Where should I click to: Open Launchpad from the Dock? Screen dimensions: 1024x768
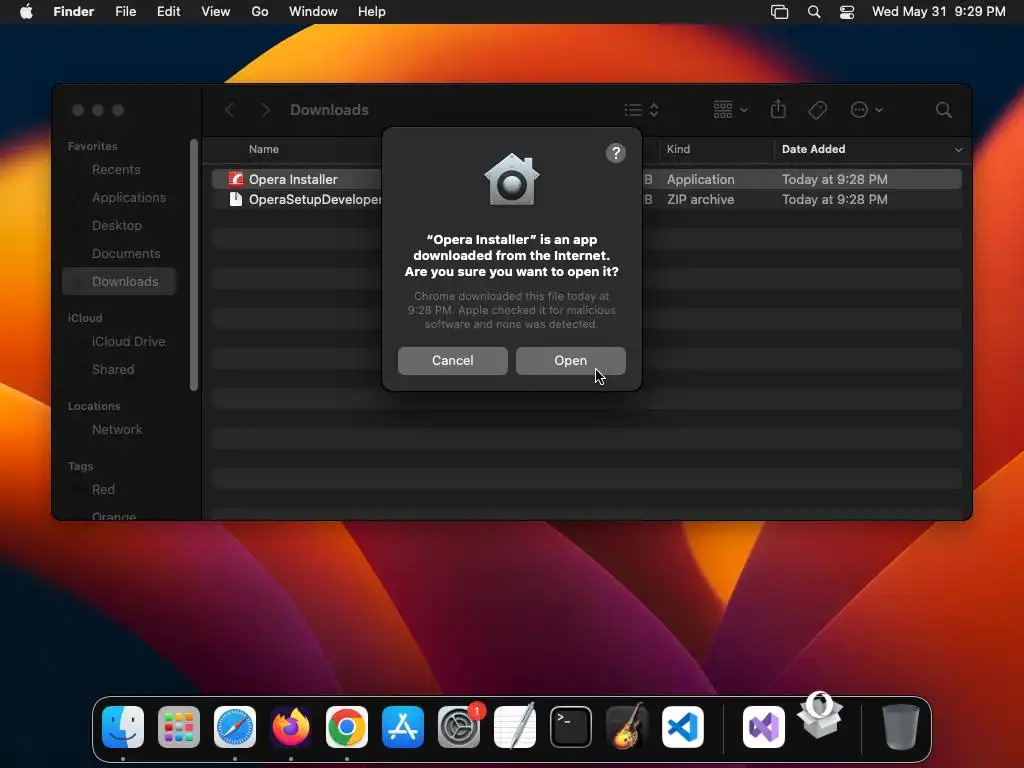pyautogui.click(x=178, y=727)
